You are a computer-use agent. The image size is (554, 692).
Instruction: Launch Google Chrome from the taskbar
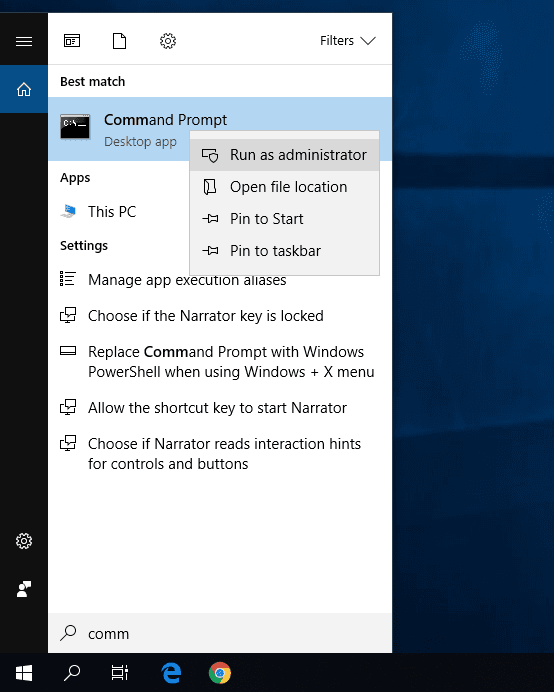click(x=220, y=673)
